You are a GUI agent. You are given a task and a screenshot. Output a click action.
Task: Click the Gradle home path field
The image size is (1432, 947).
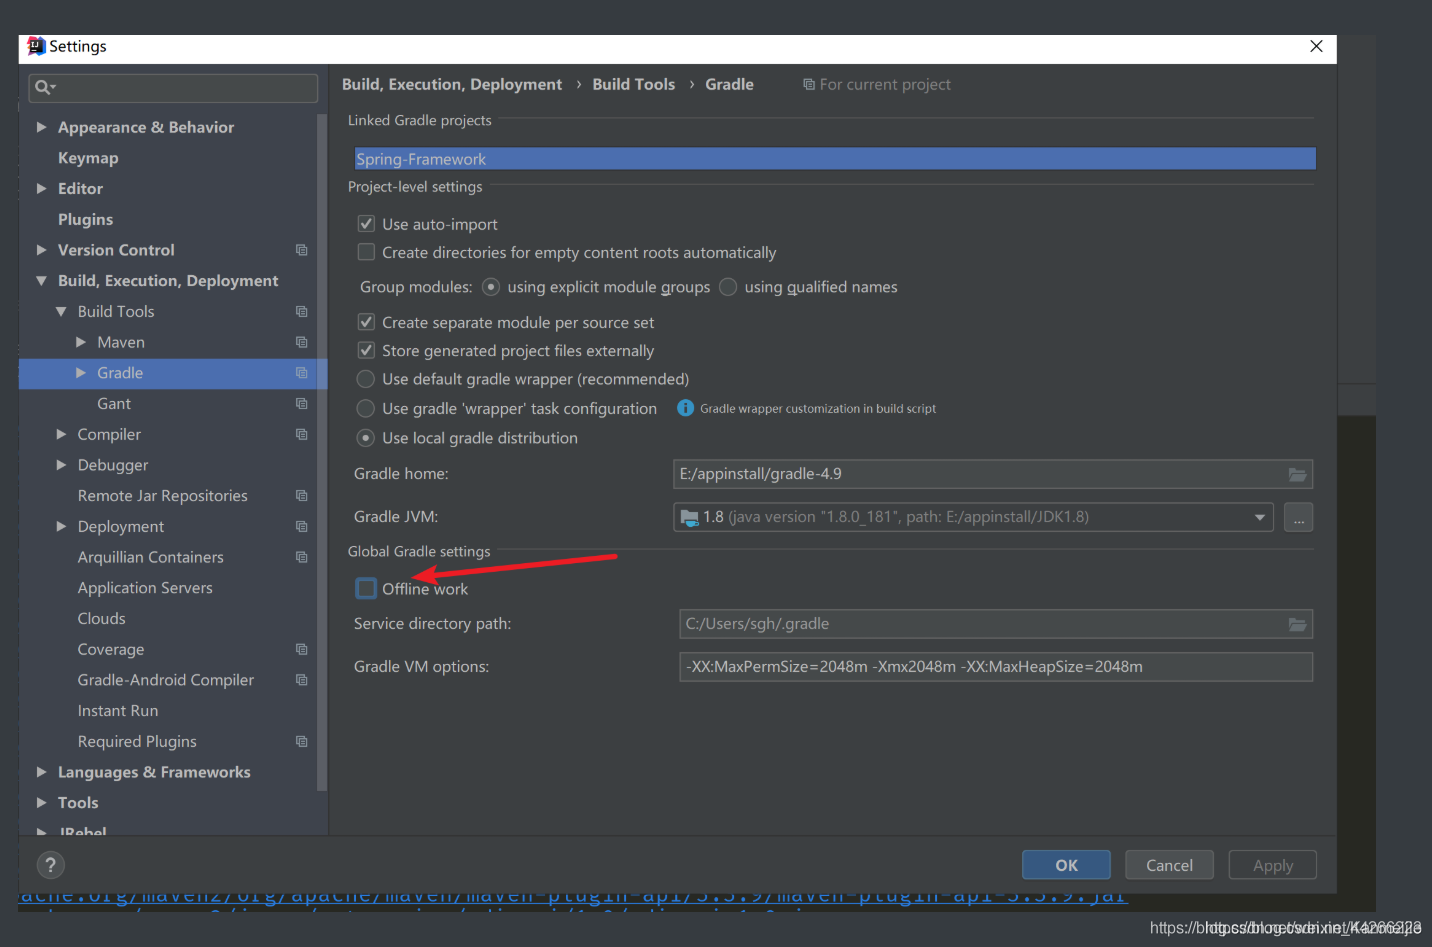click(992, 474)
